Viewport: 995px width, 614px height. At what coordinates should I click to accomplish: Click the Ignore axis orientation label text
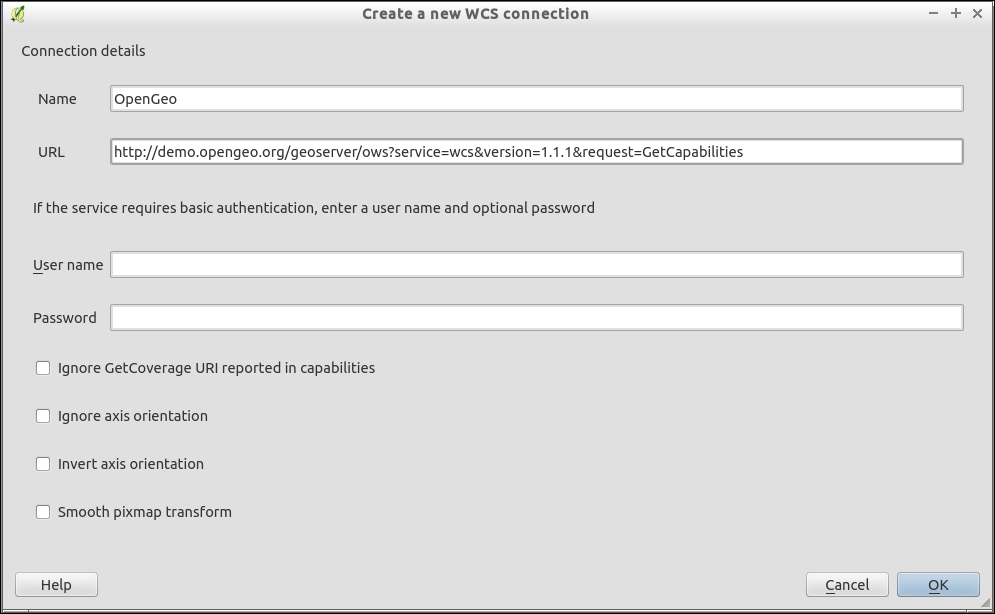click(x=133, y=416)
